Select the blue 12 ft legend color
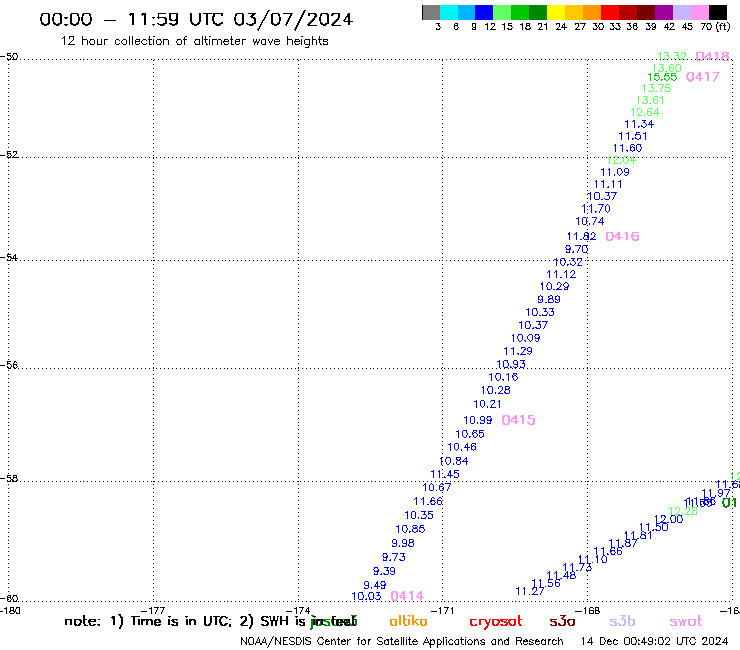The height and width of the screenshot is (650, 740). tap(484, 13)
